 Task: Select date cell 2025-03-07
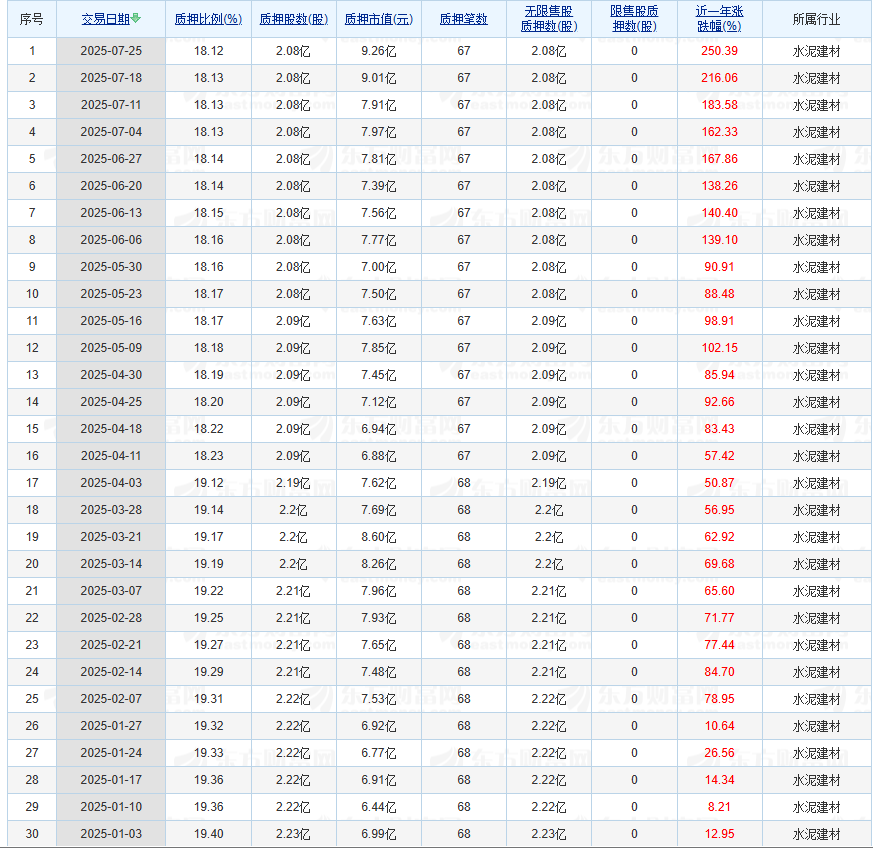point(111,591)
